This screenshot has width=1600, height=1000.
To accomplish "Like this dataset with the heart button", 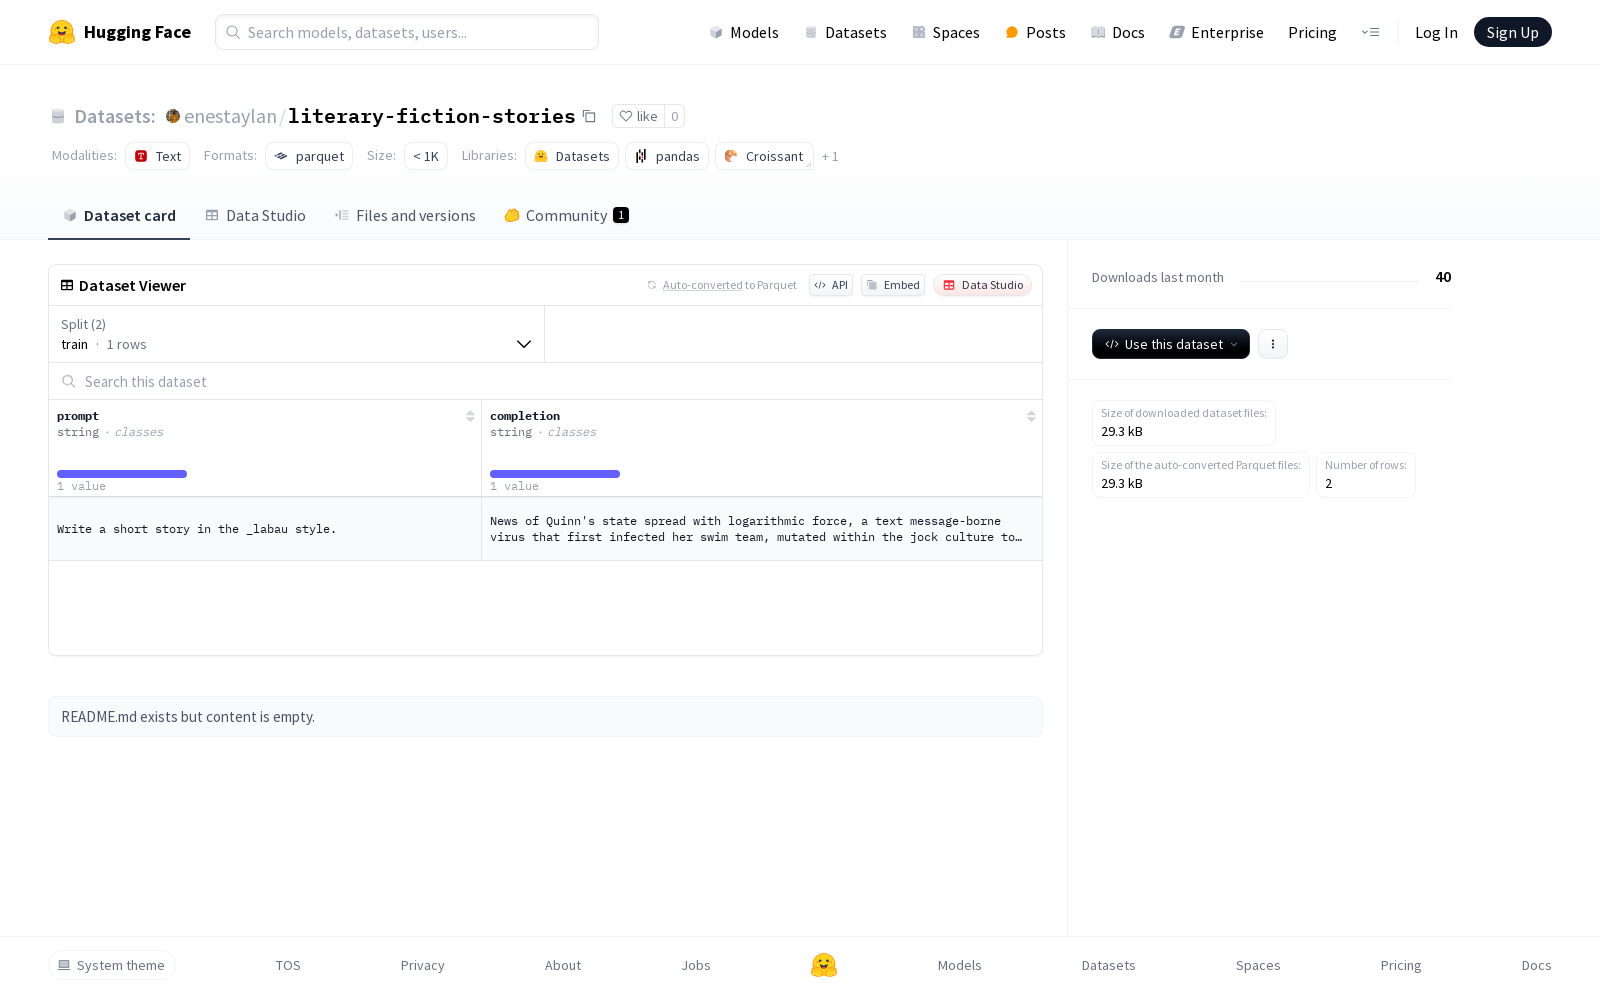I will 638,116.
